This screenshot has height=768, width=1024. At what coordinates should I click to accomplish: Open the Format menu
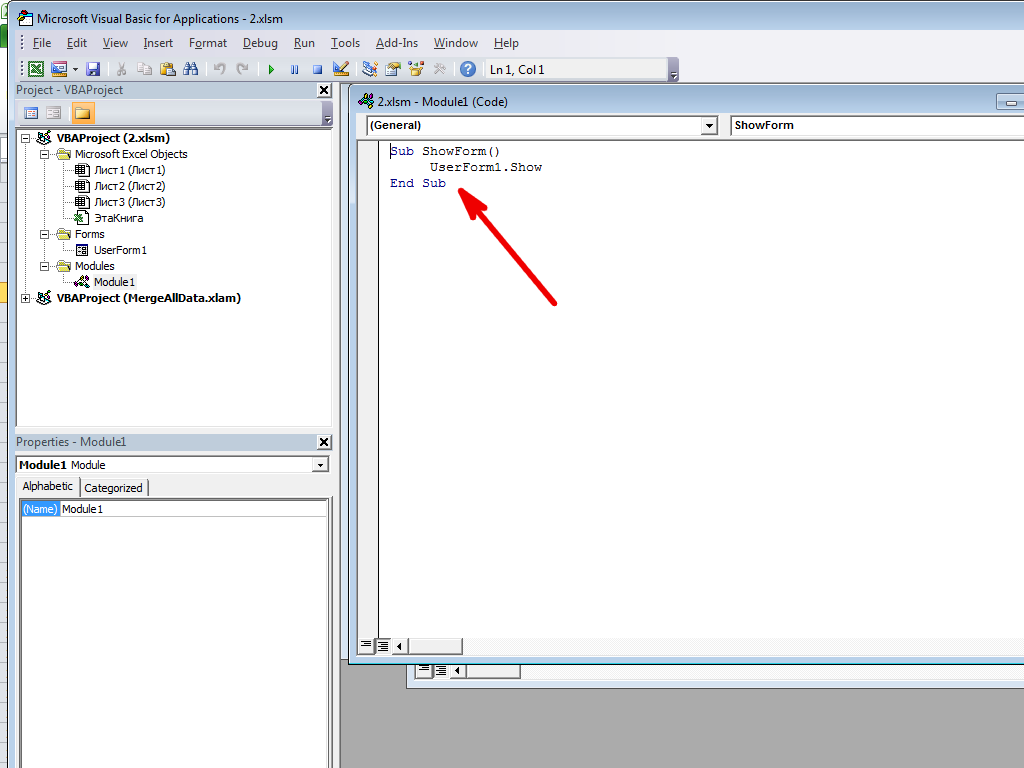(x=208, y=43)
